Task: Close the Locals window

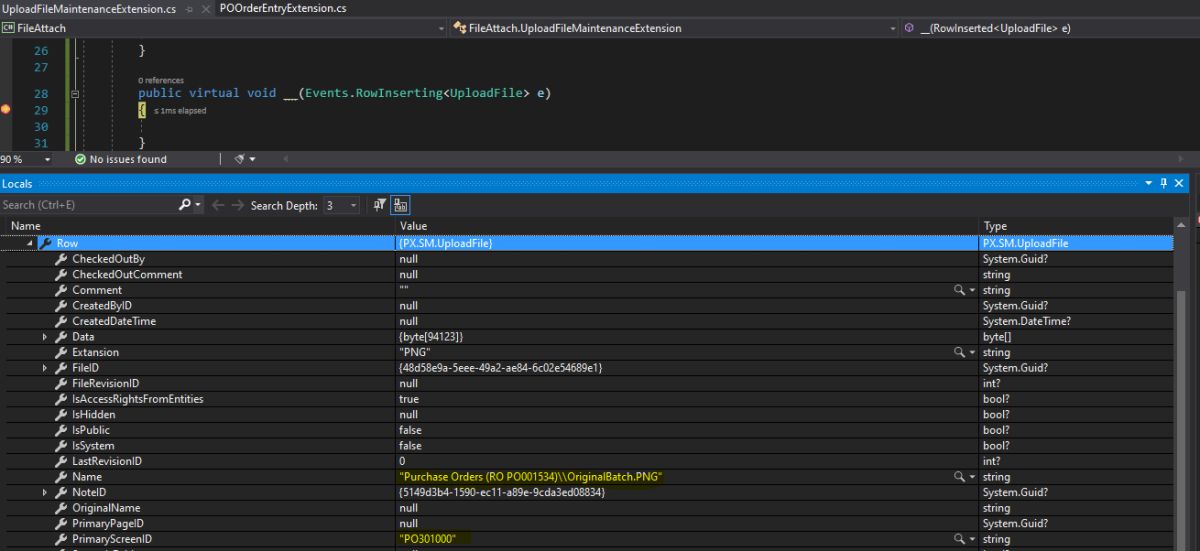Action: pos(1179,183)
